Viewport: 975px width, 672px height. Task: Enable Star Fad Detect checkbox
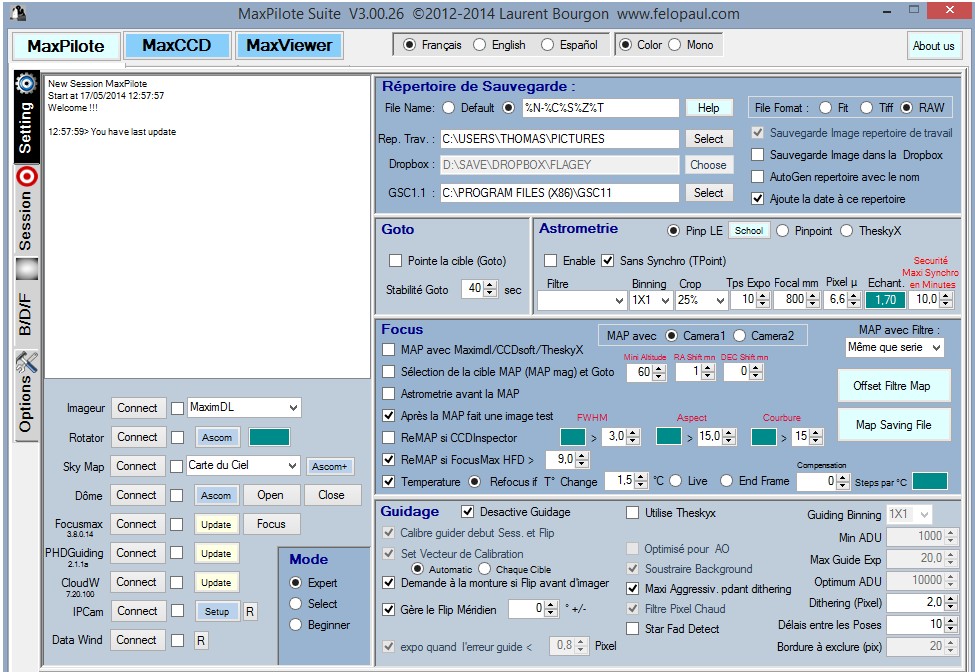click(632, 628)
